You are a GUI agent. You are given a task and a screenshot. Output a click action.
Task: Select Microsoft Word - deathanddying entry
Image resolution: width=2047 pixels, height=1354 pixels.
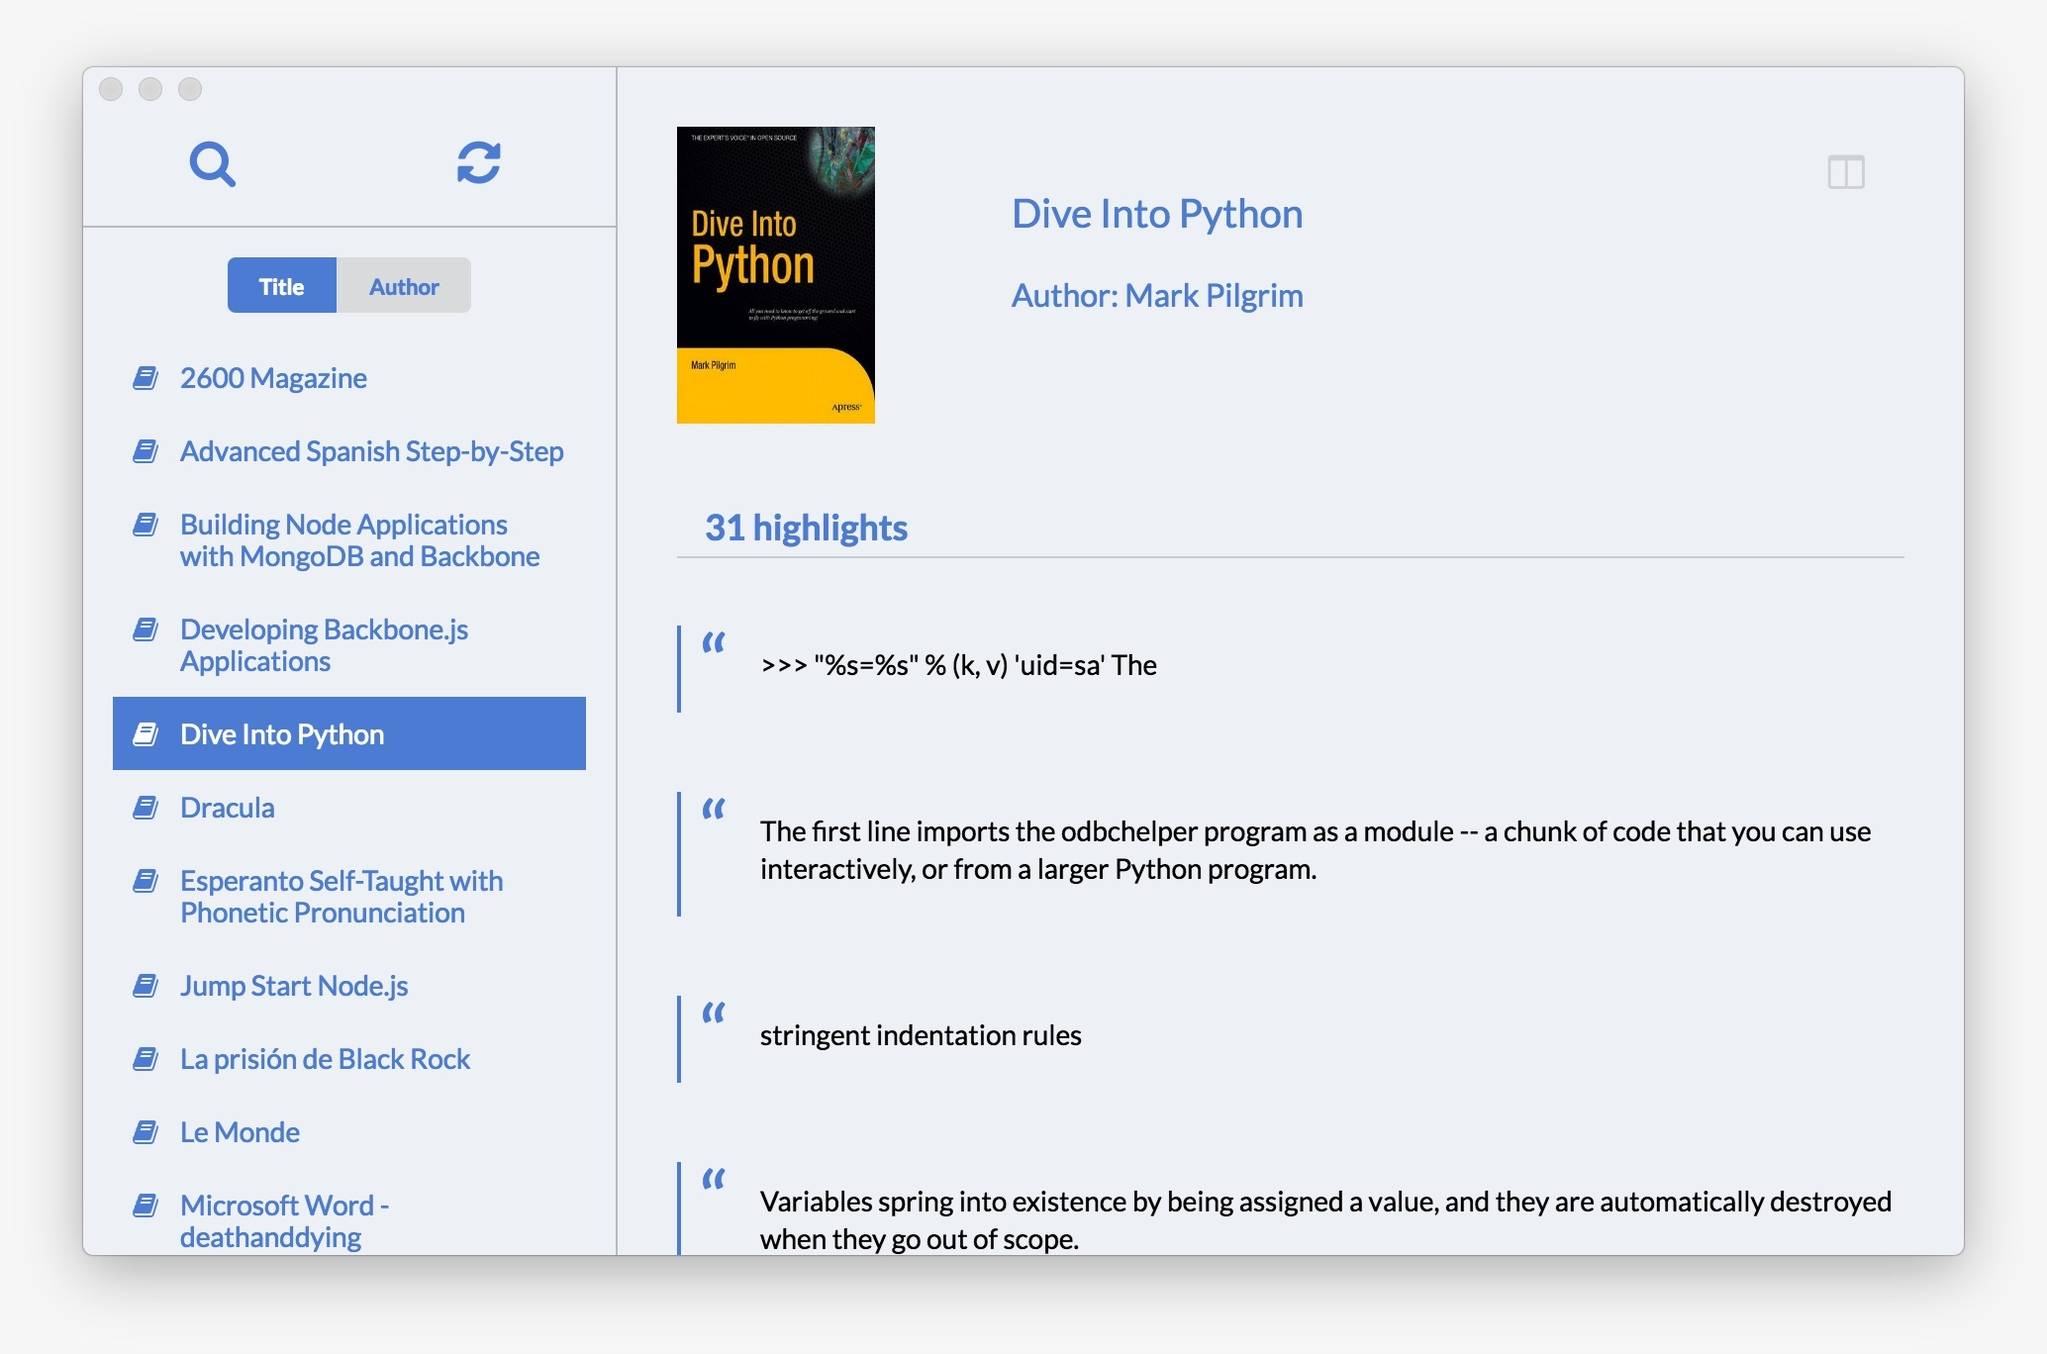point(349,1212)
